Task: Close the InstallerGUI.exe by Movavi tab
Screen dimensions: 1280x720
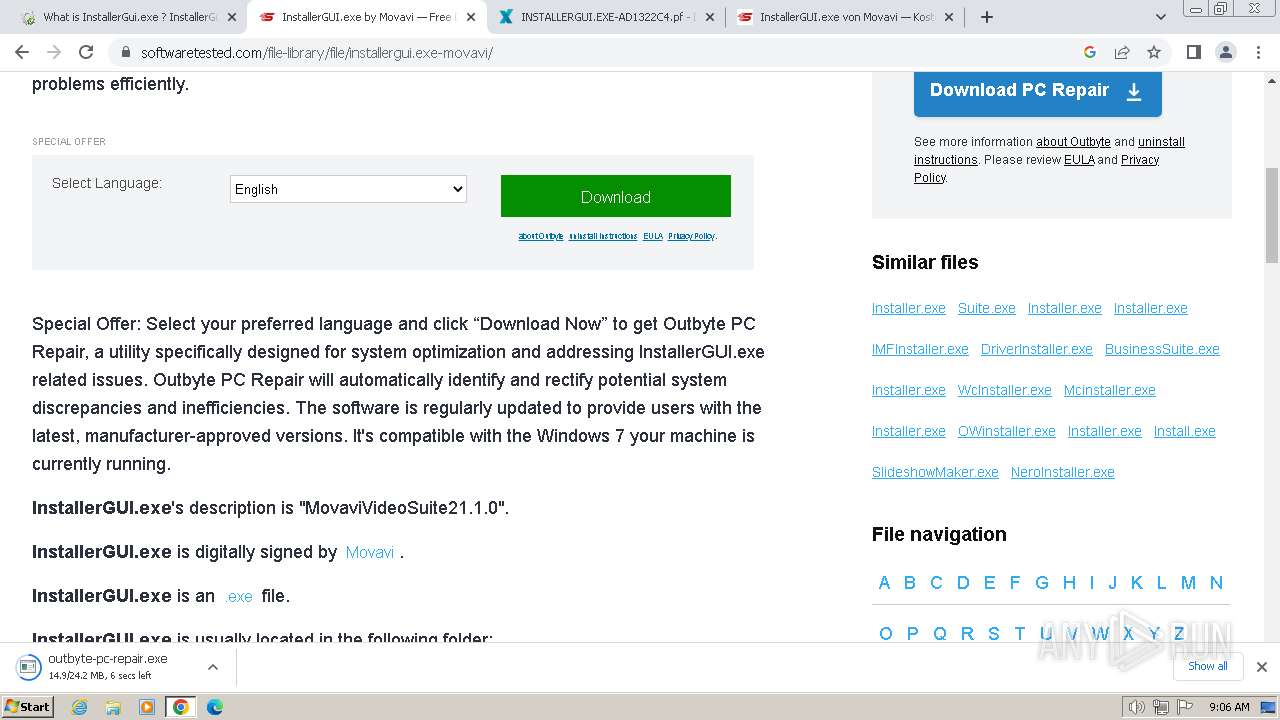Action: (x=470, y=17)
